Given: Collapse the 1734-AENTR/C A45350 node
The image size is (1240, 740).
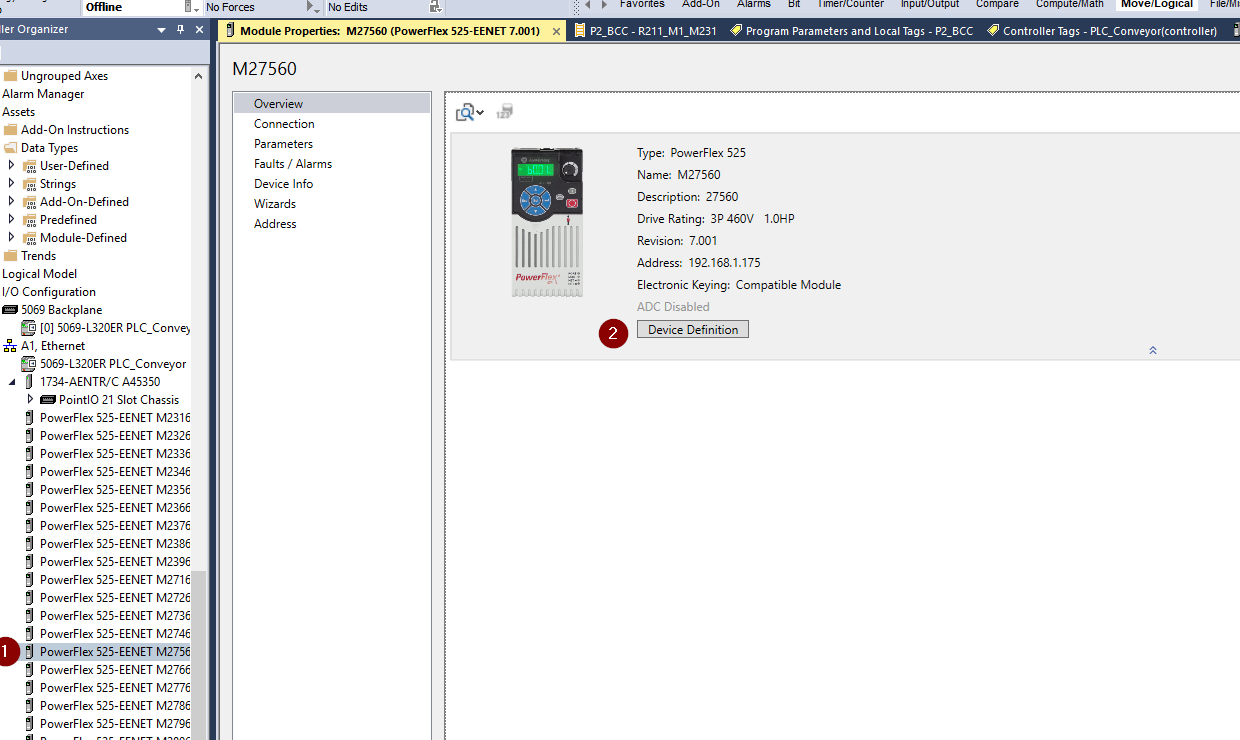Looking at the screenshot, I should coord(11,382).
